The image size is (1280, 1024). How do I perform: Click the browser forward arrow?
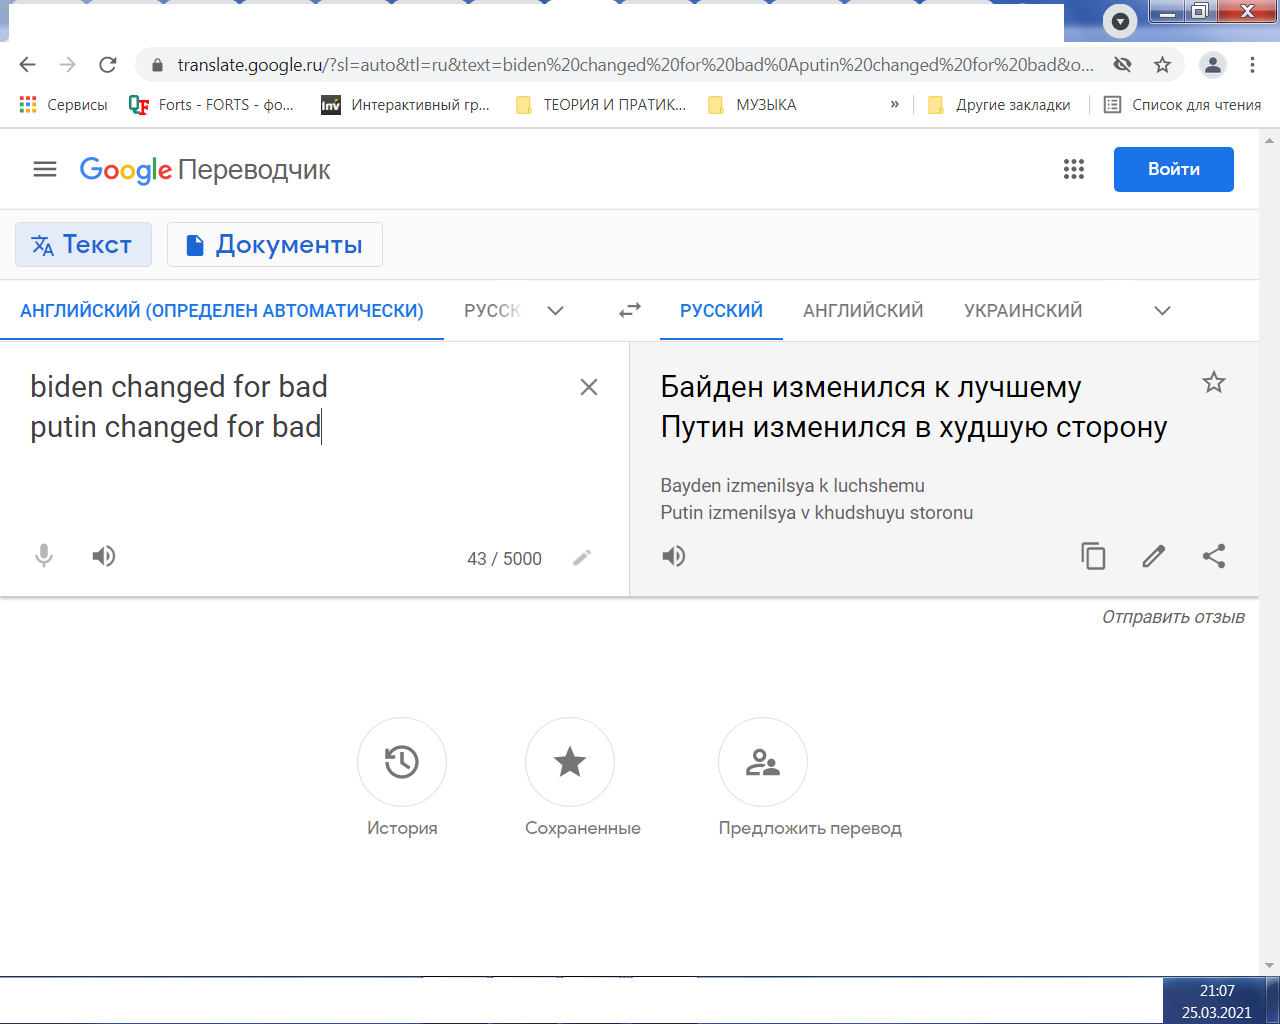(67, 65)
